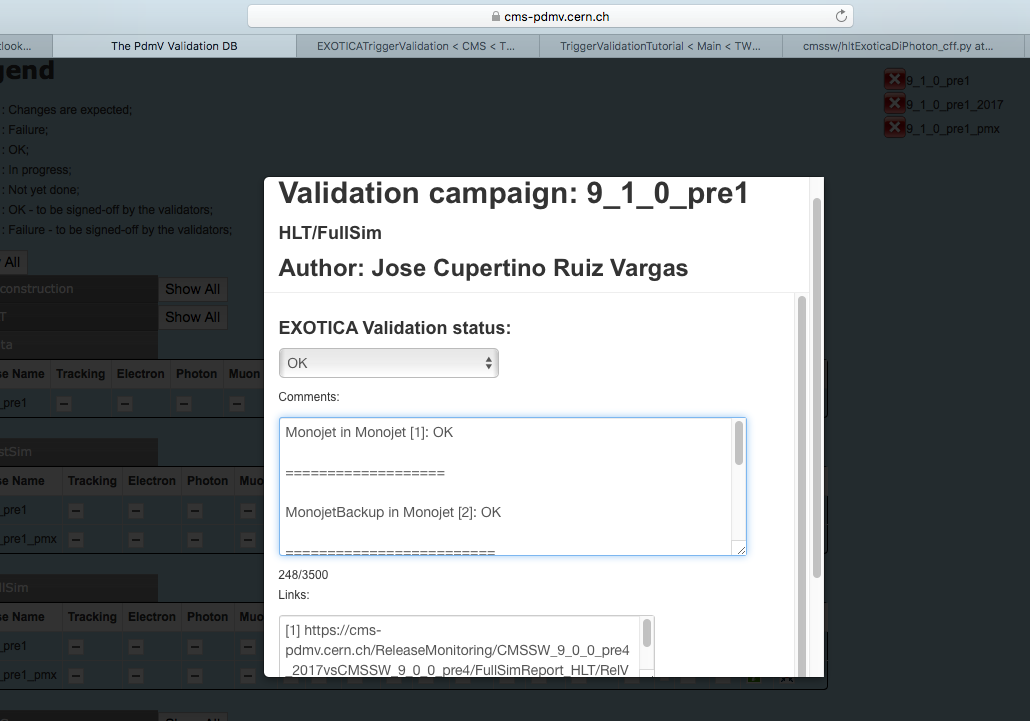
Task: Click in the Links text area
Action: (466, 646)
